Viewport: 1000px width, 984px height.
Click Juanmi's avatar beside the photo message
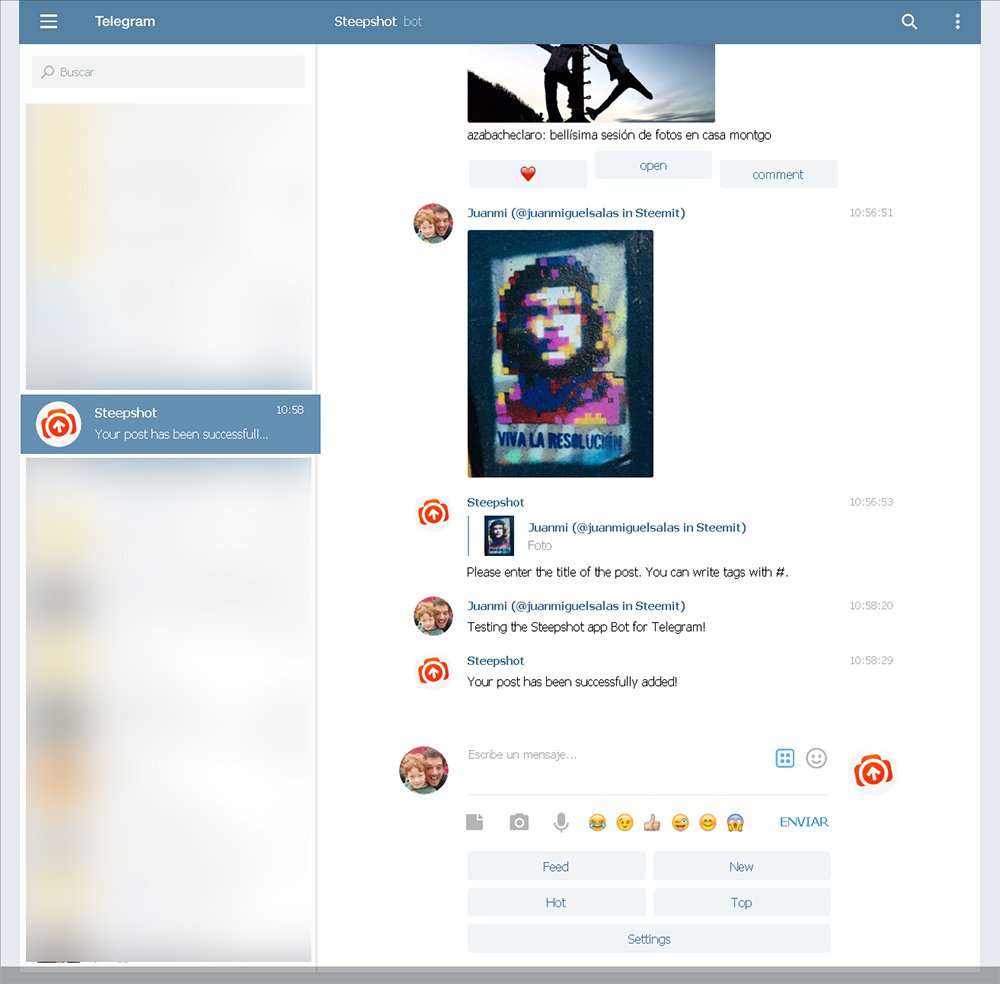(x=433, y=224)
